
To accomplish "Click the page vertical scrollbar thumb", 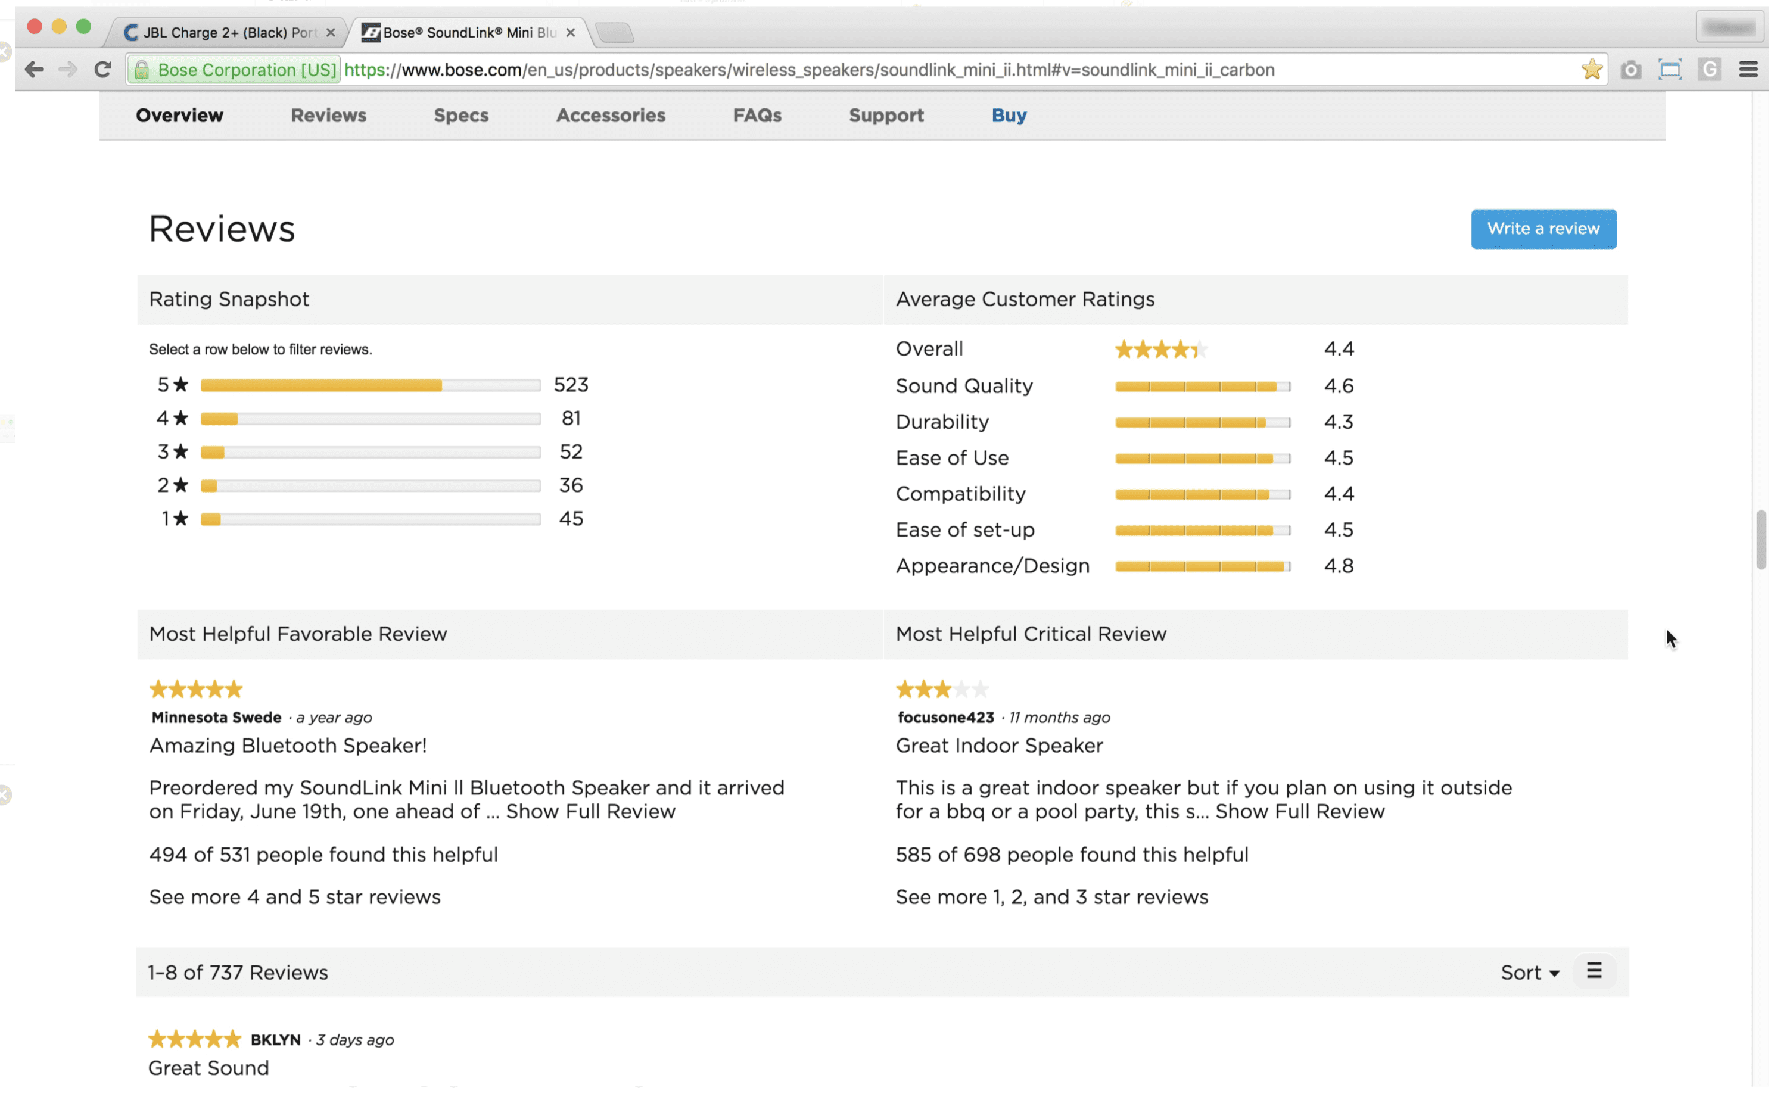I will (x=1761, y=539).
